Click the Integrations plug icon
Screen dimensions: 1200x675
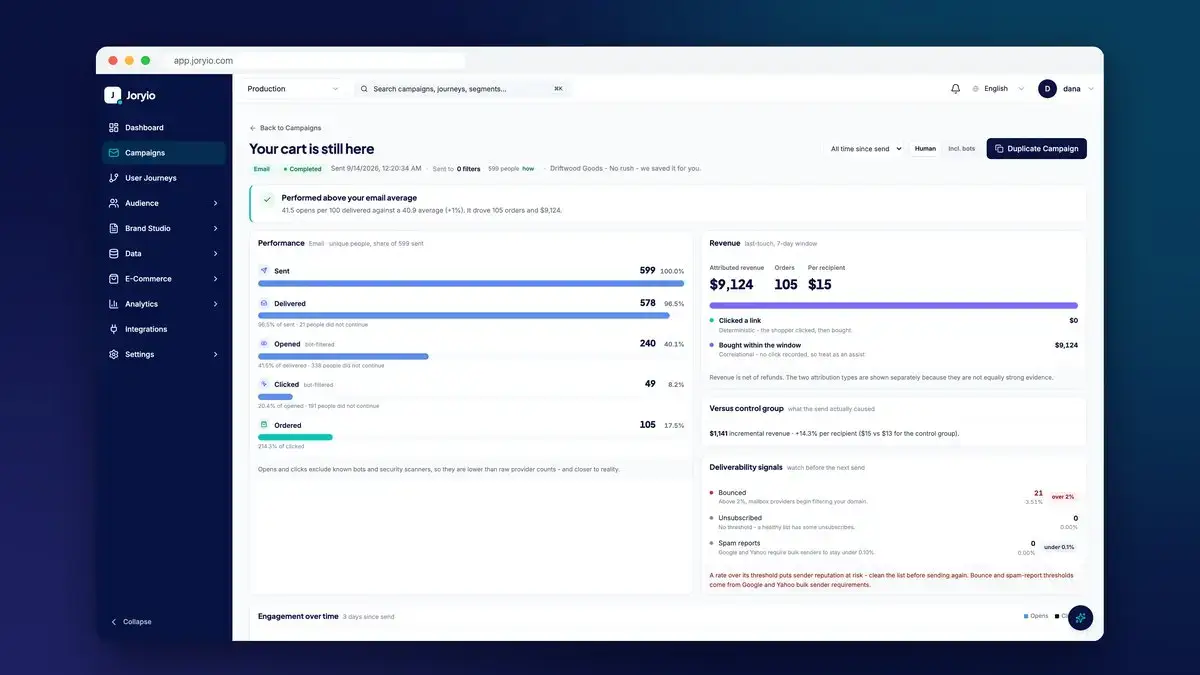tap(114, 329)
